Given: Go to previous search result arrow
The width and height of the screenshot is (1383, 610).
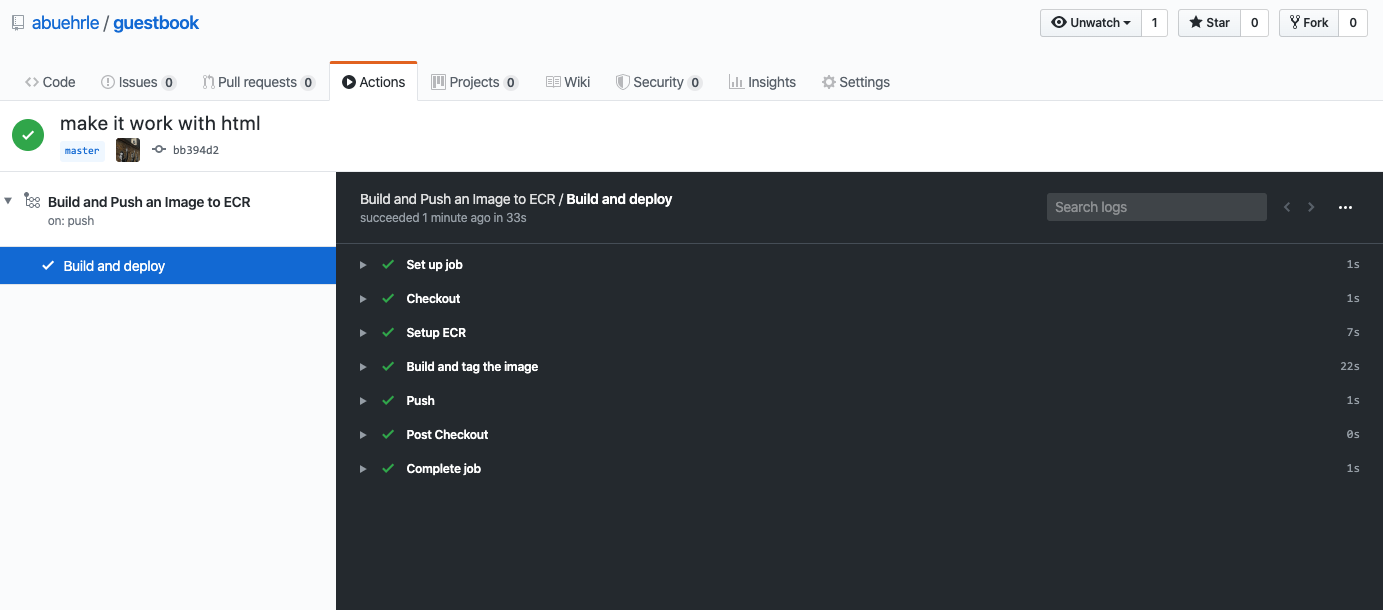Looking at the screenshot, I should (1287, 207).
